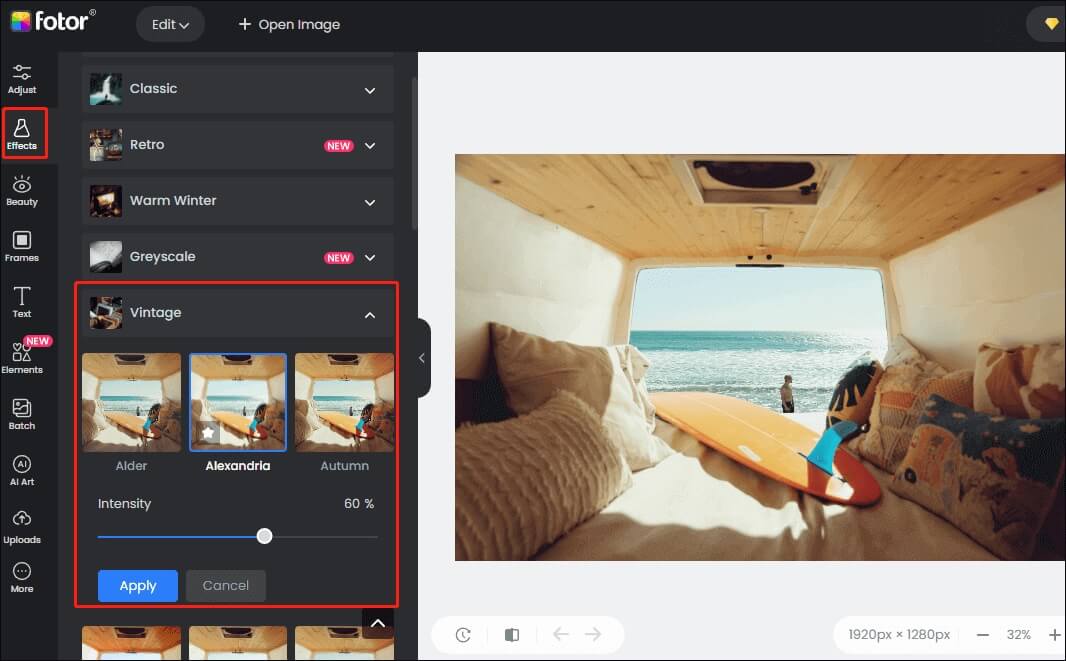The width and height of the screenshot is (1066, 661).
Task: Collapse the Vintage effects category
Action: 370,312
